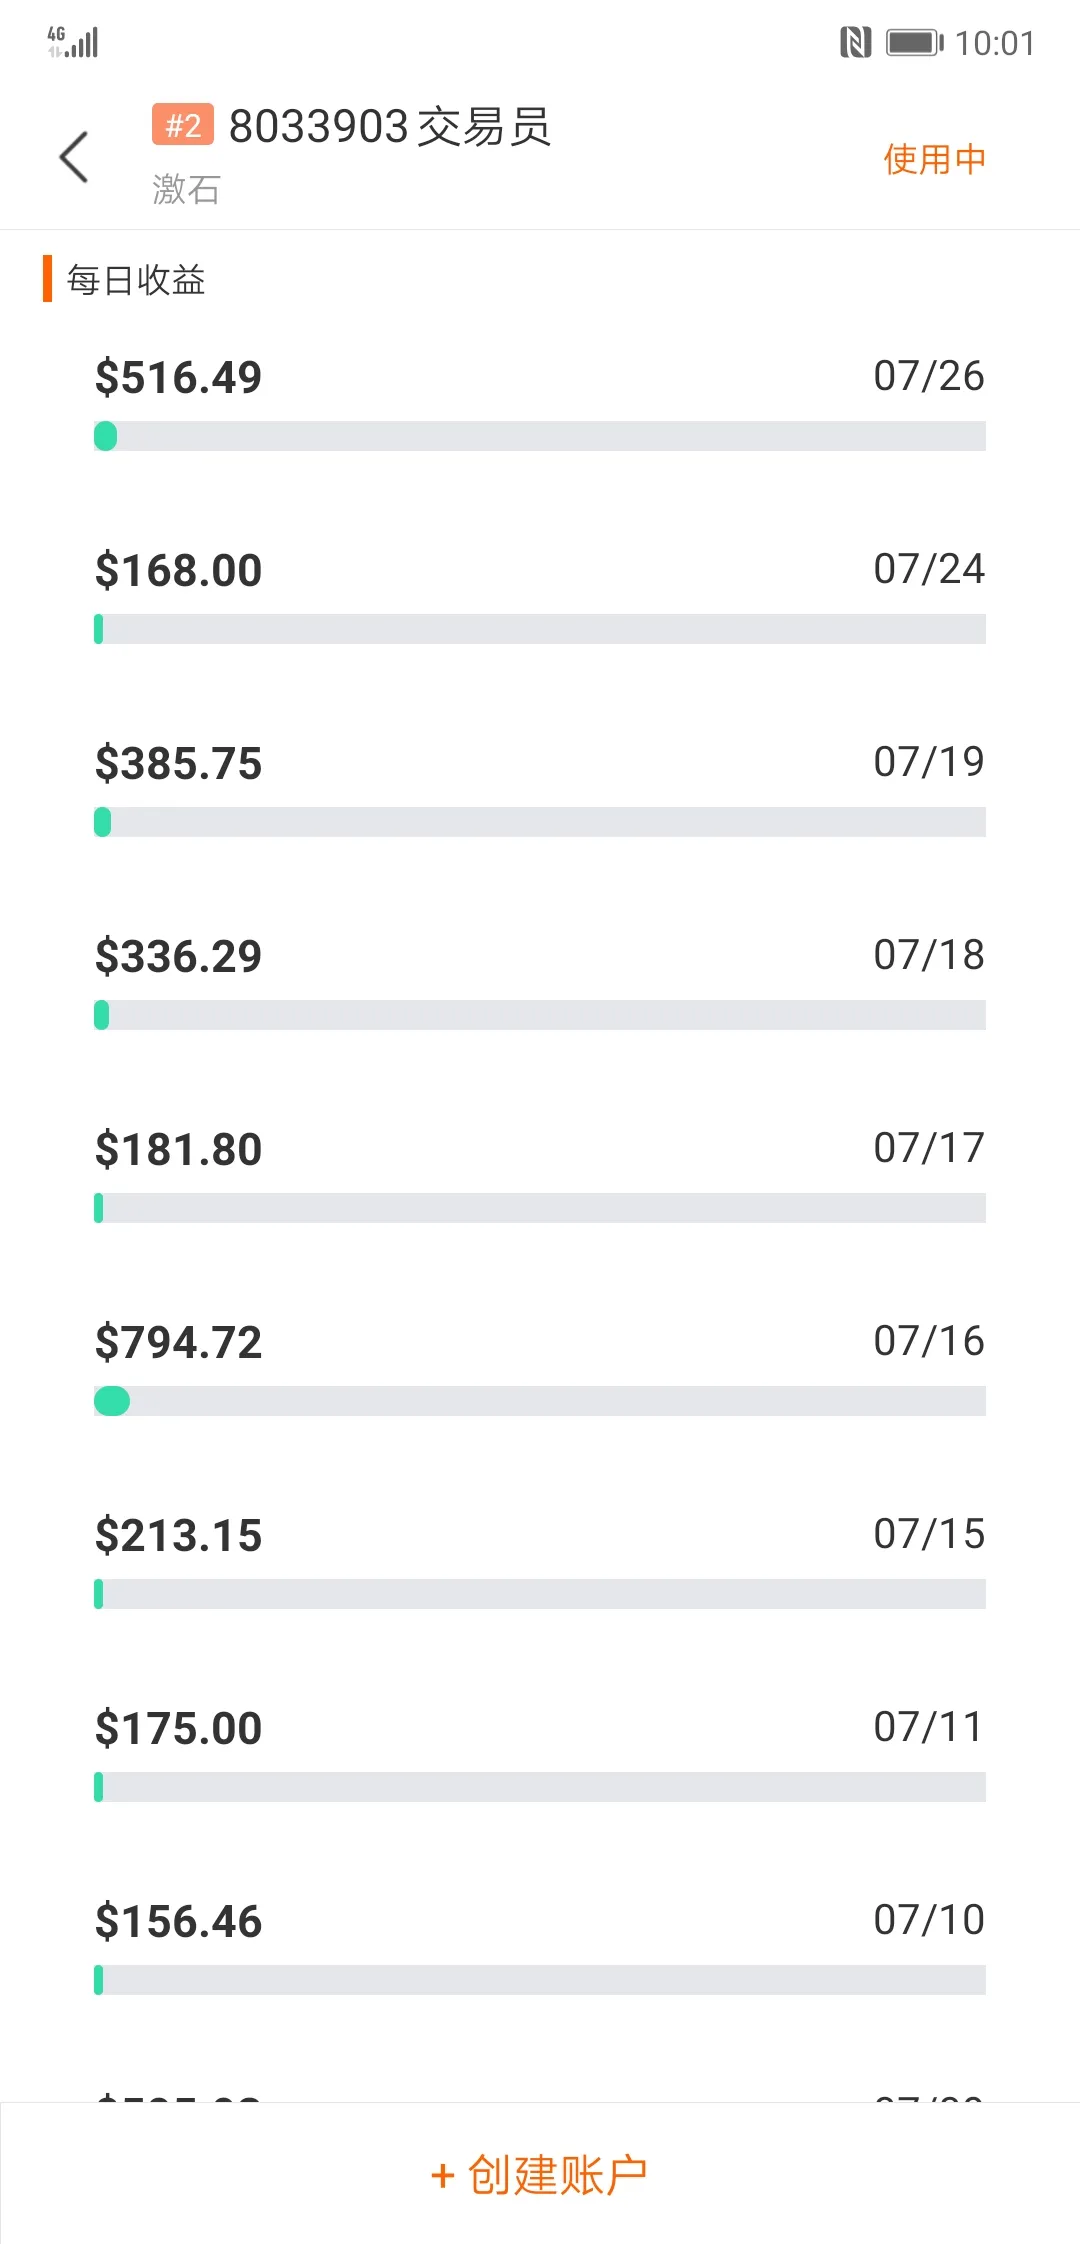Tap the 使用中 status label

point(934,159)
